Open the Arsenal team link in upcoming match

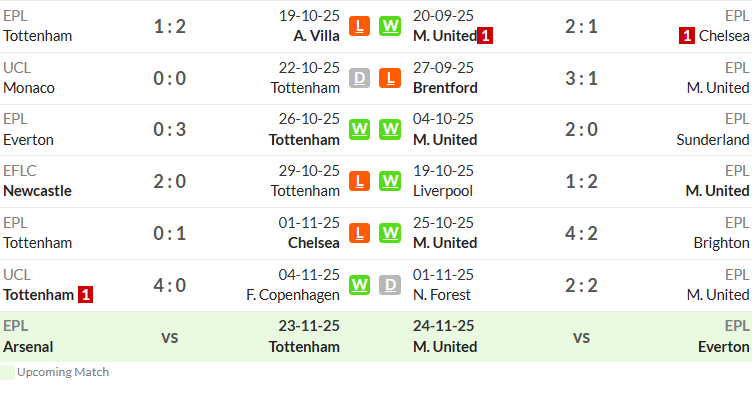click(28, 347)
